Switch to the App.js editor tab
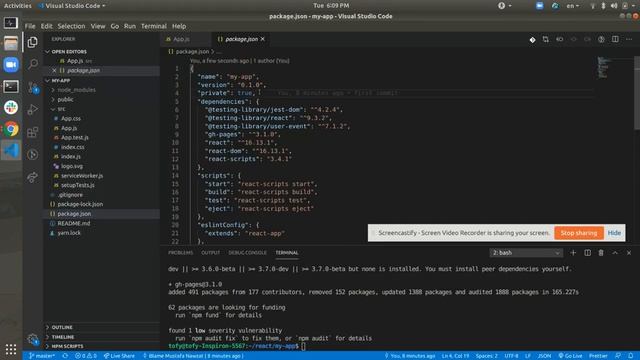Image resolution: width=640 pixels, height=360 pixels. [181, 39]
